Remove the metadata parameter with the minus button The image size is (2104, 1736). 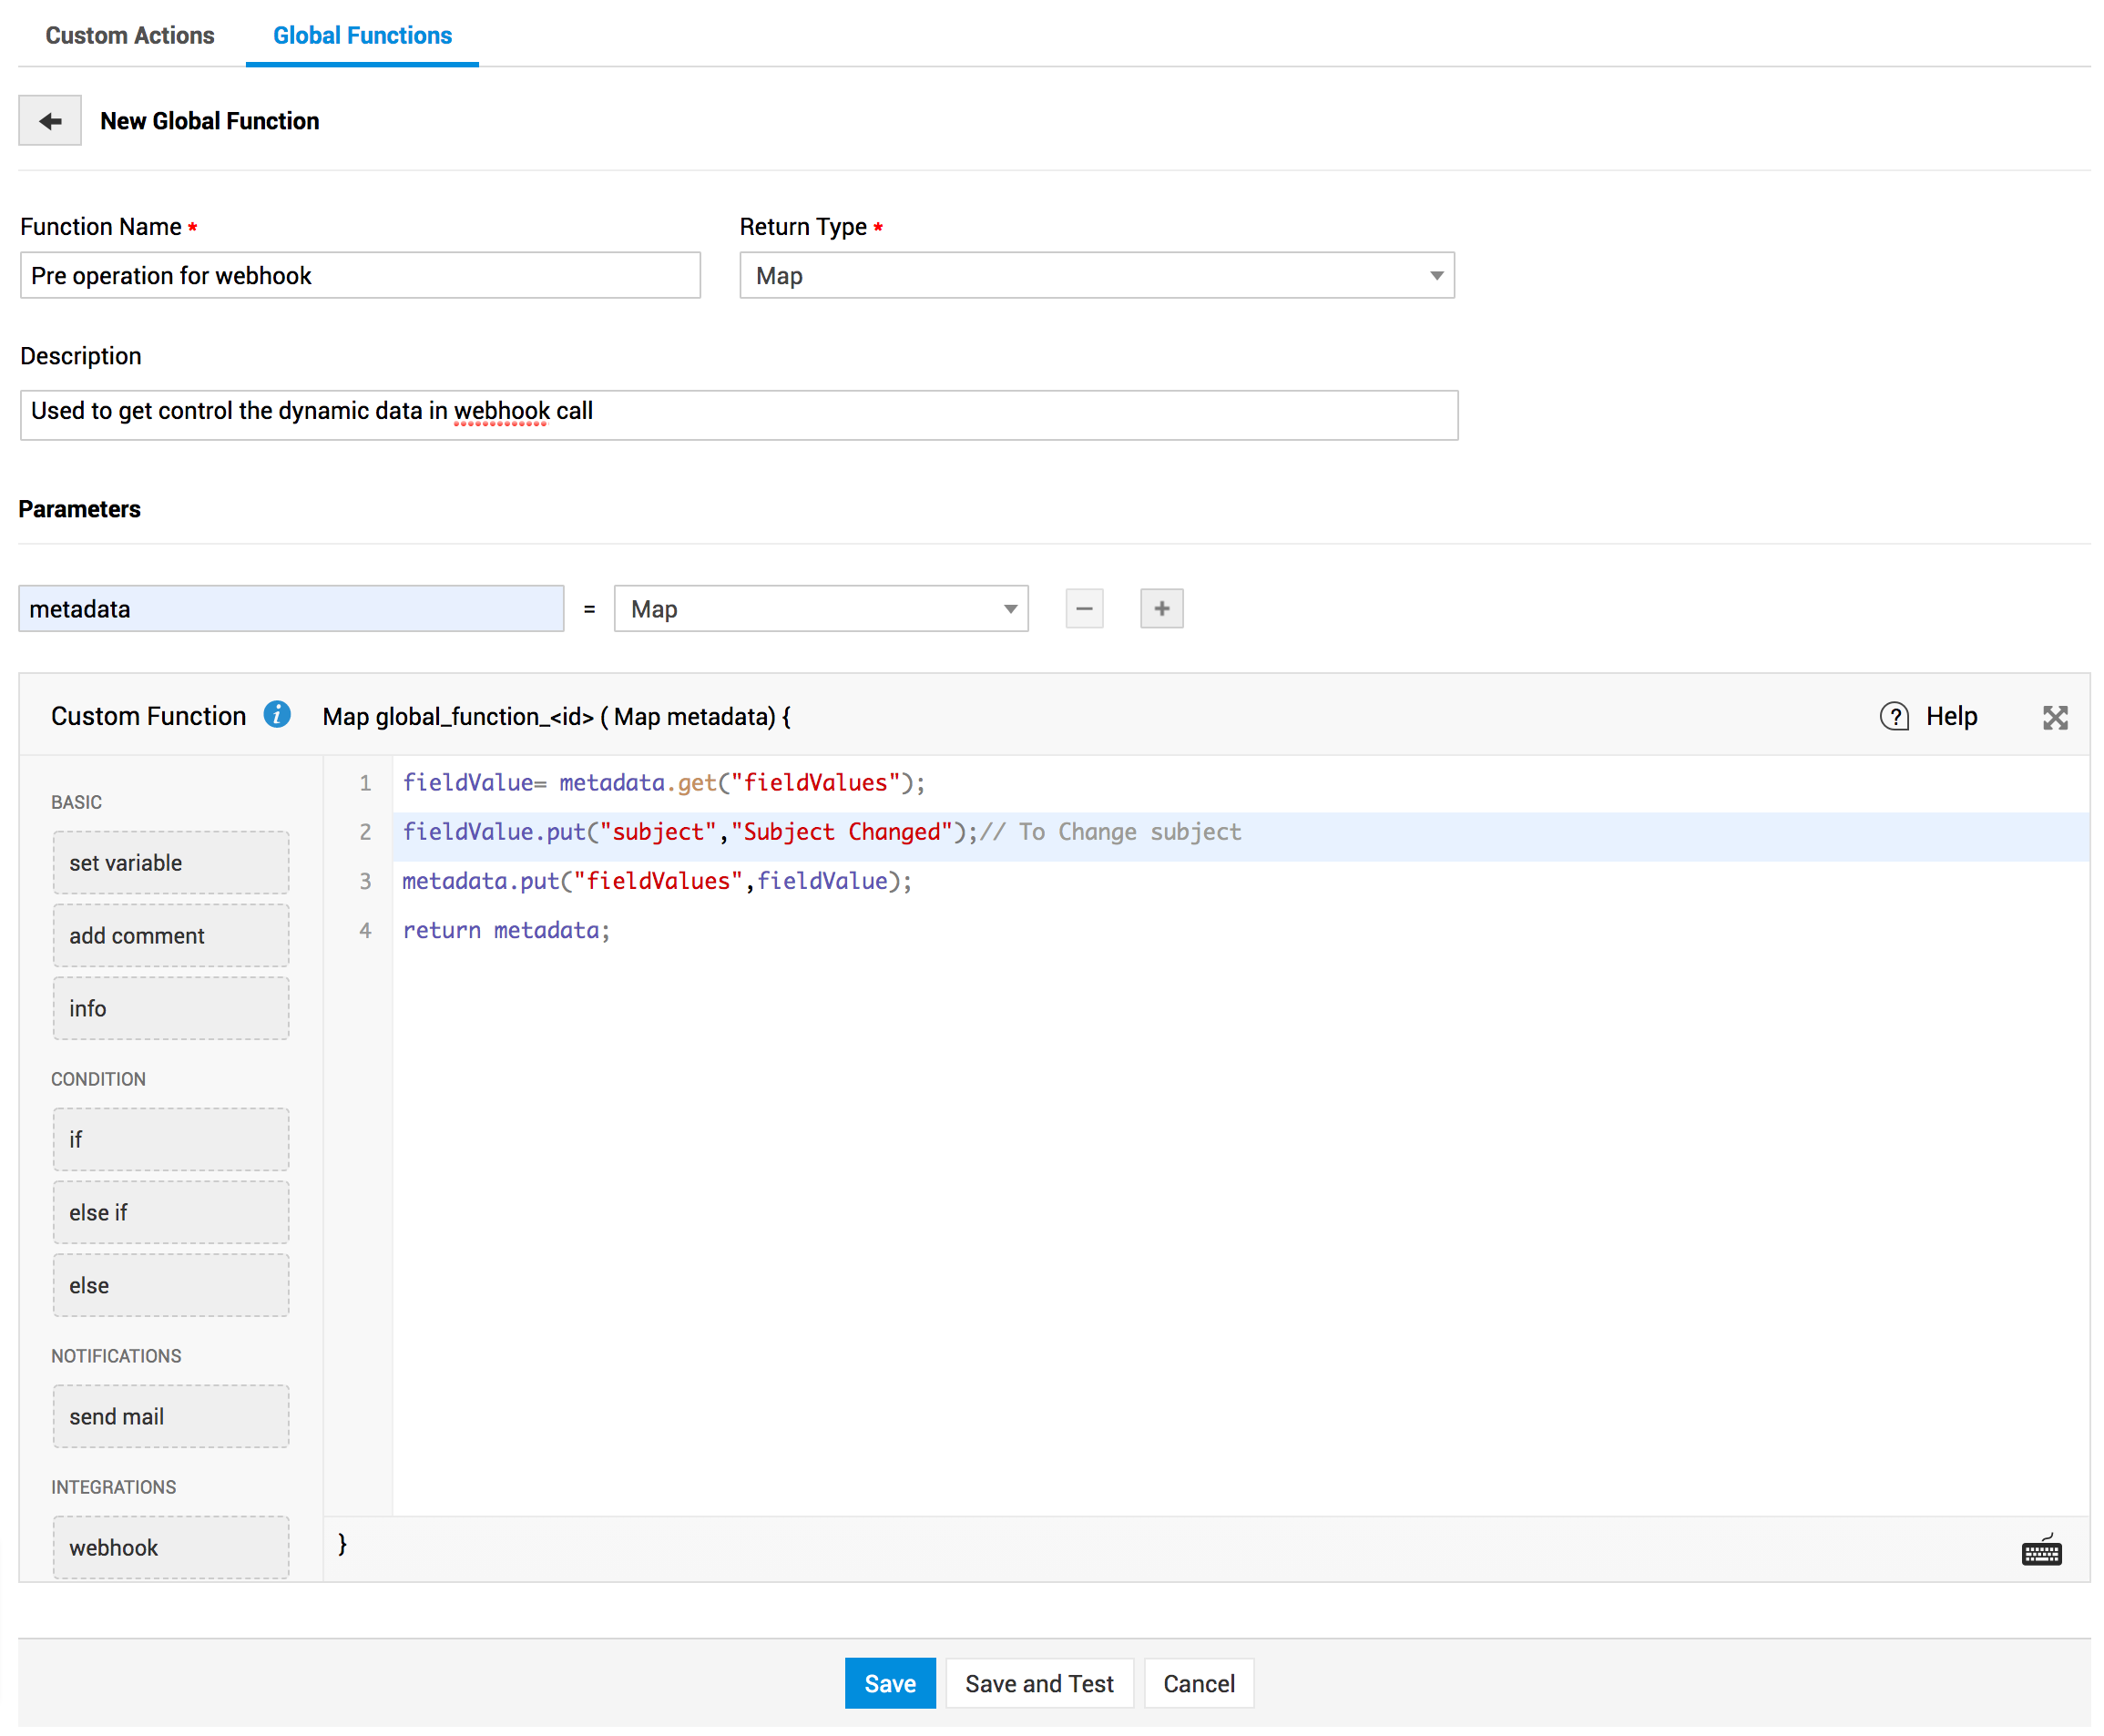(1083, 608)
